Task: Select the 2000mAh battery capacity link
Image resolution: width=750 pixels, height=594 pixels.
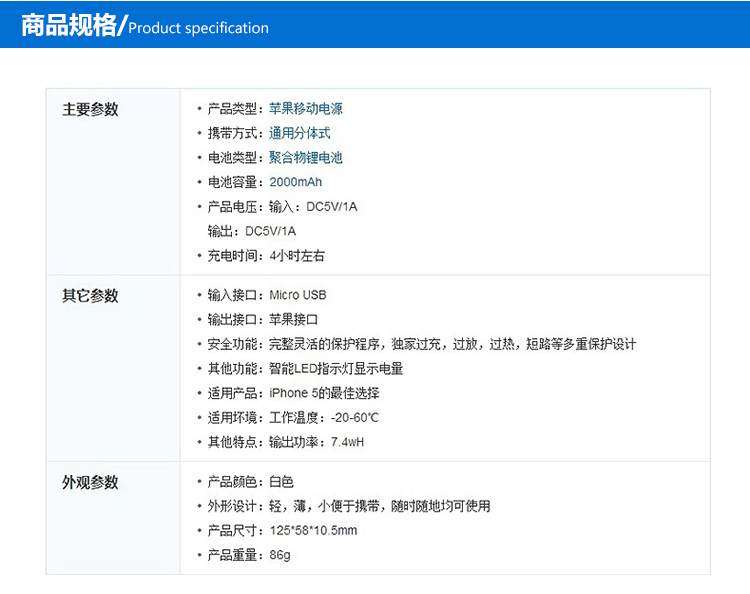Action: pos(296,182)
